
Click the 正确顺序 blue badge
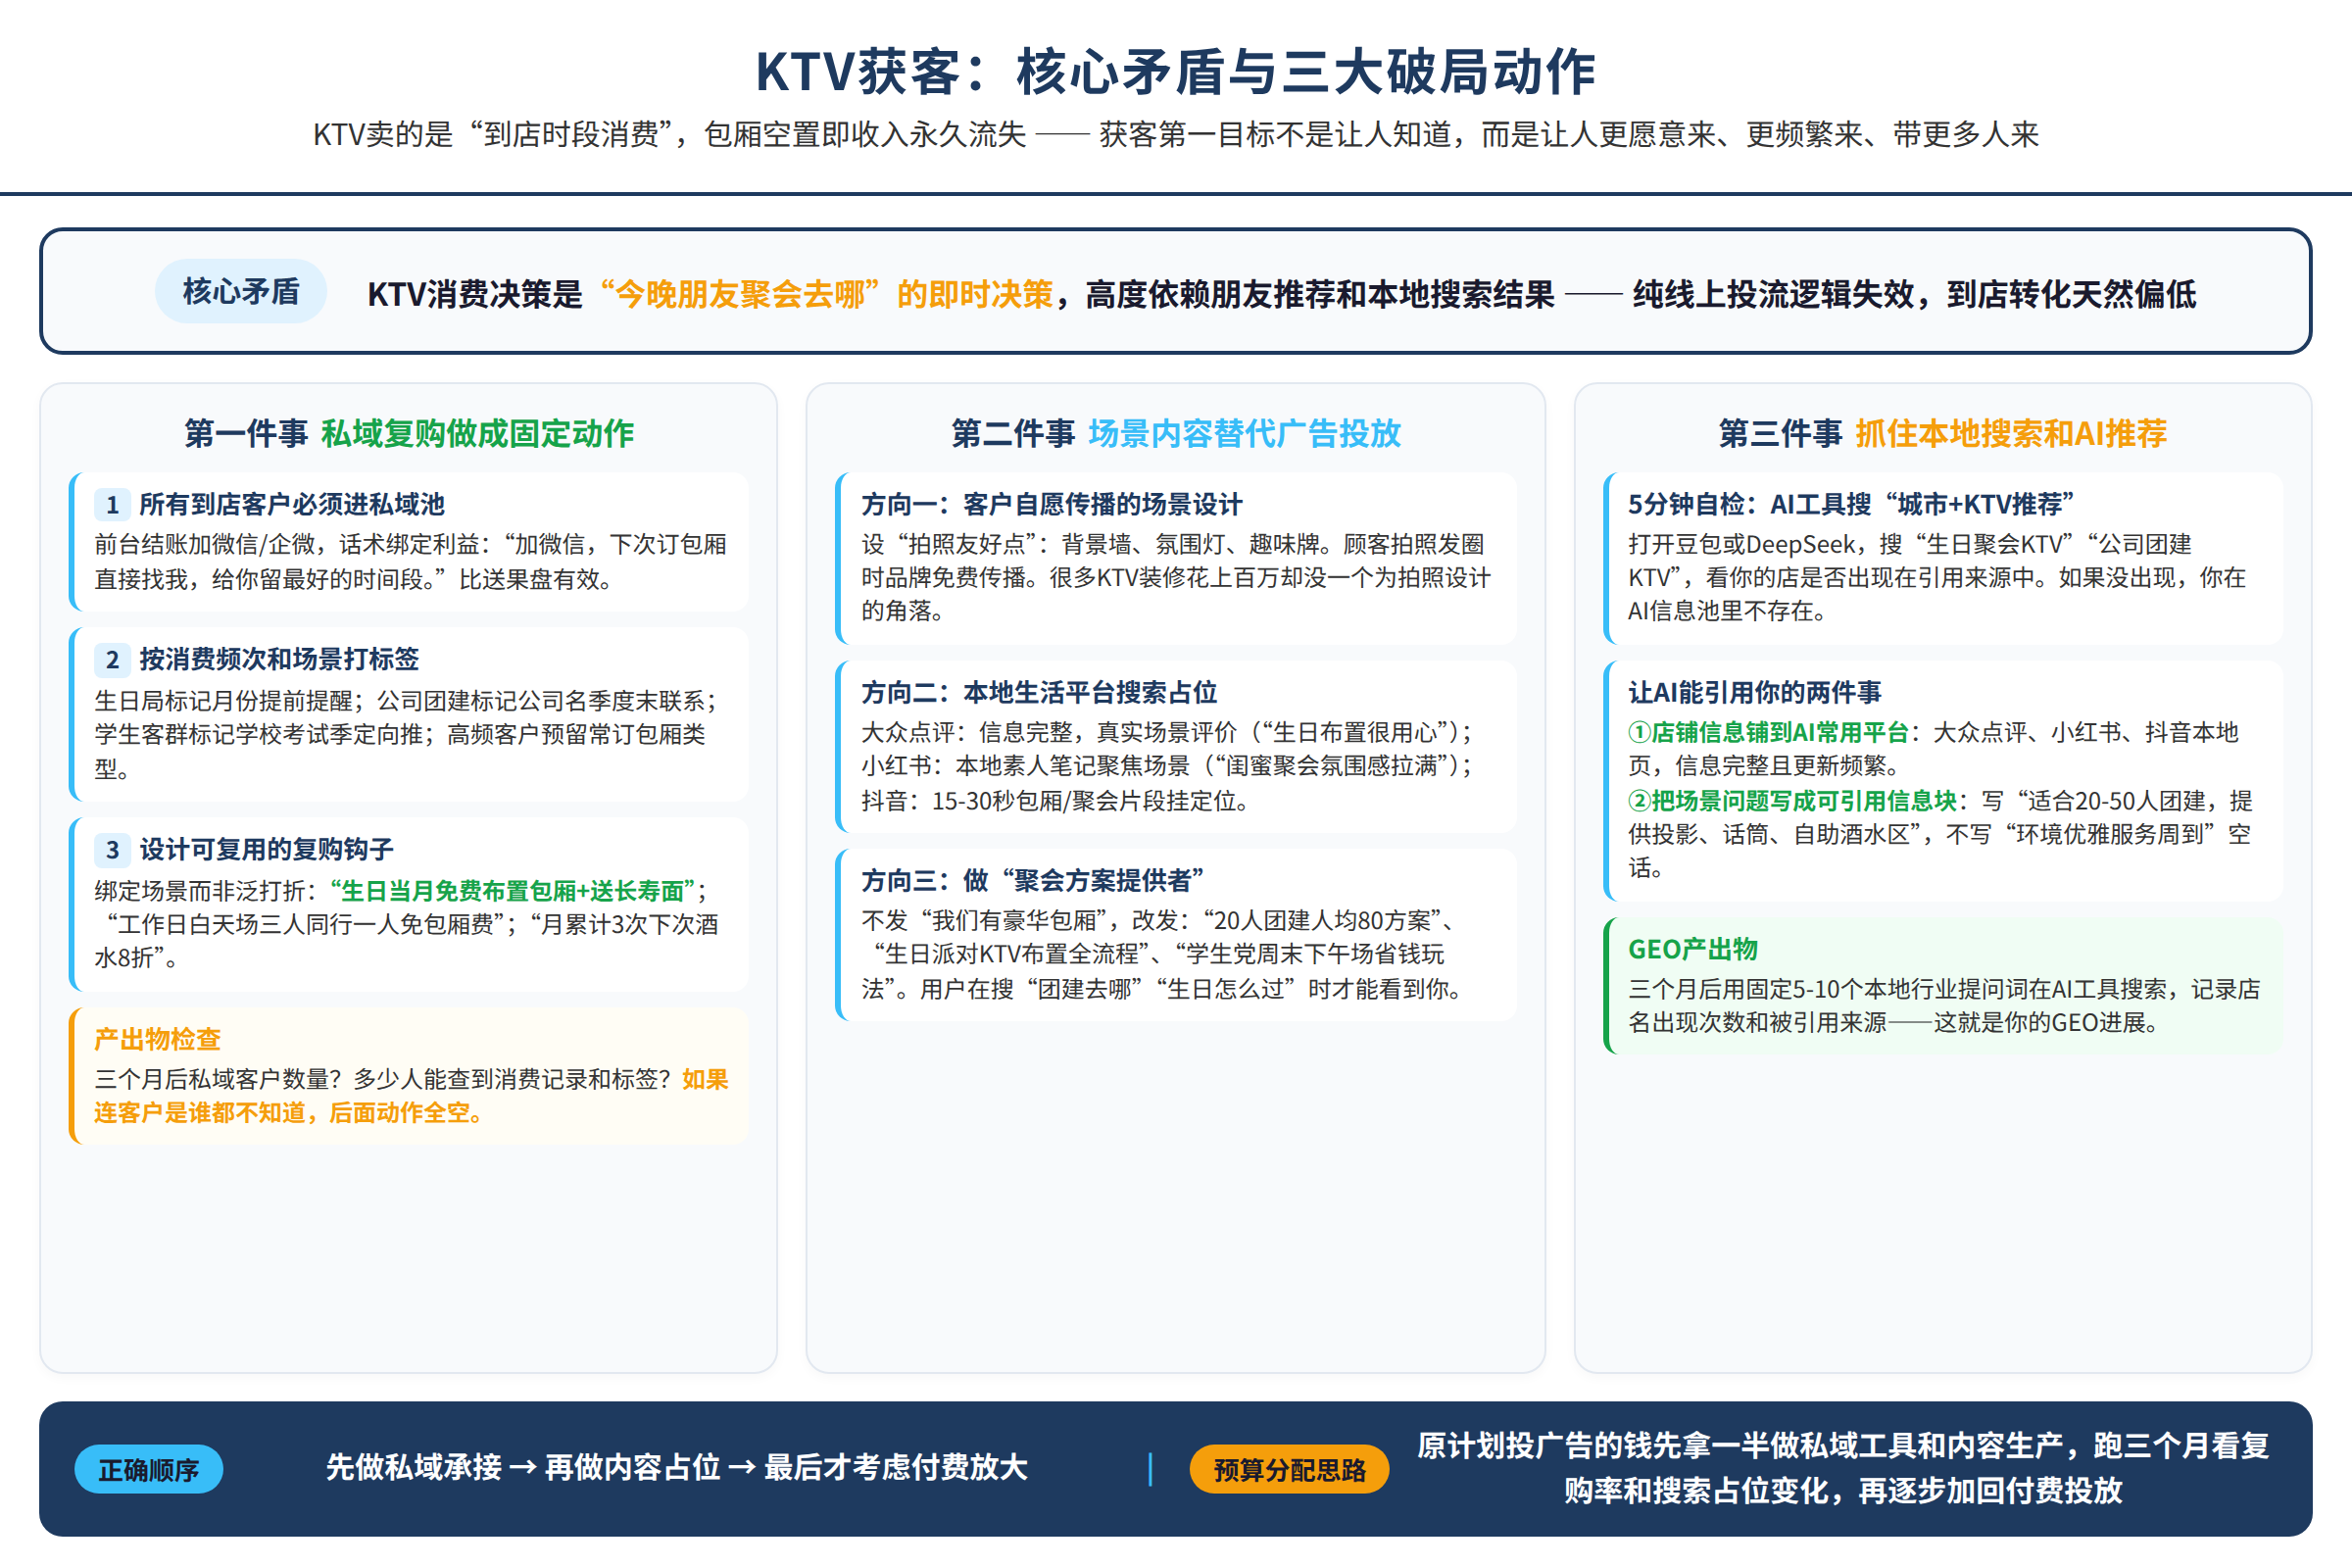click(x=149, y=1469)
